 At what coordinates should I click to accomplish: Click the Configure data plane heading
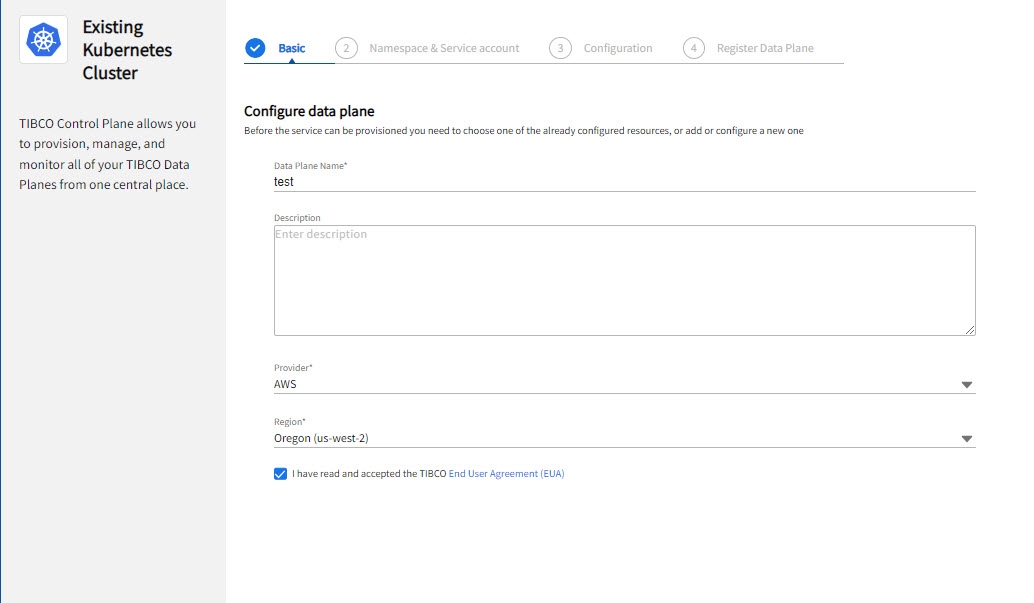coord(309,111)
